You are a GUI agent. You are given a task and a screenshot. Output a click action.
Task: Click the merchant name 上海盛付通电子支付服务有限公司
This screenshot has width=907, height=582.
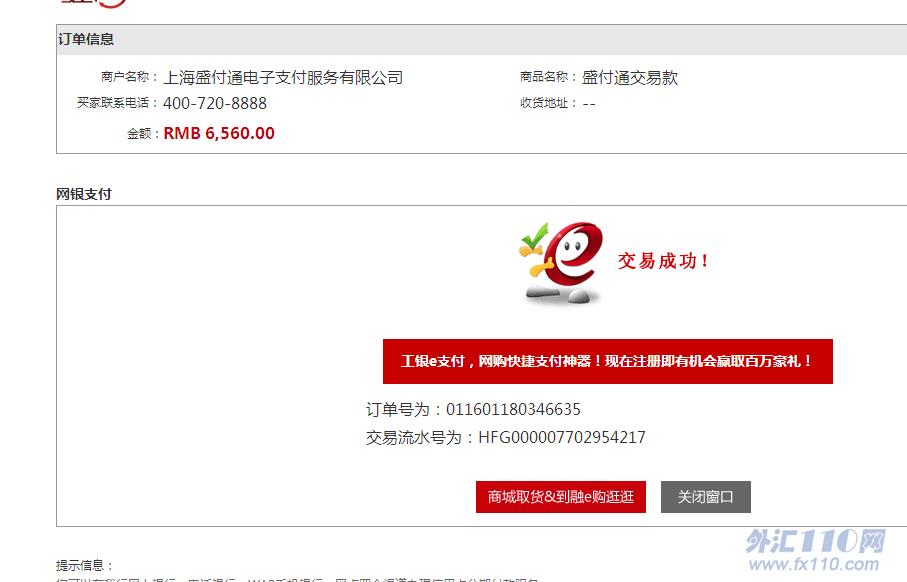point(283,77)
